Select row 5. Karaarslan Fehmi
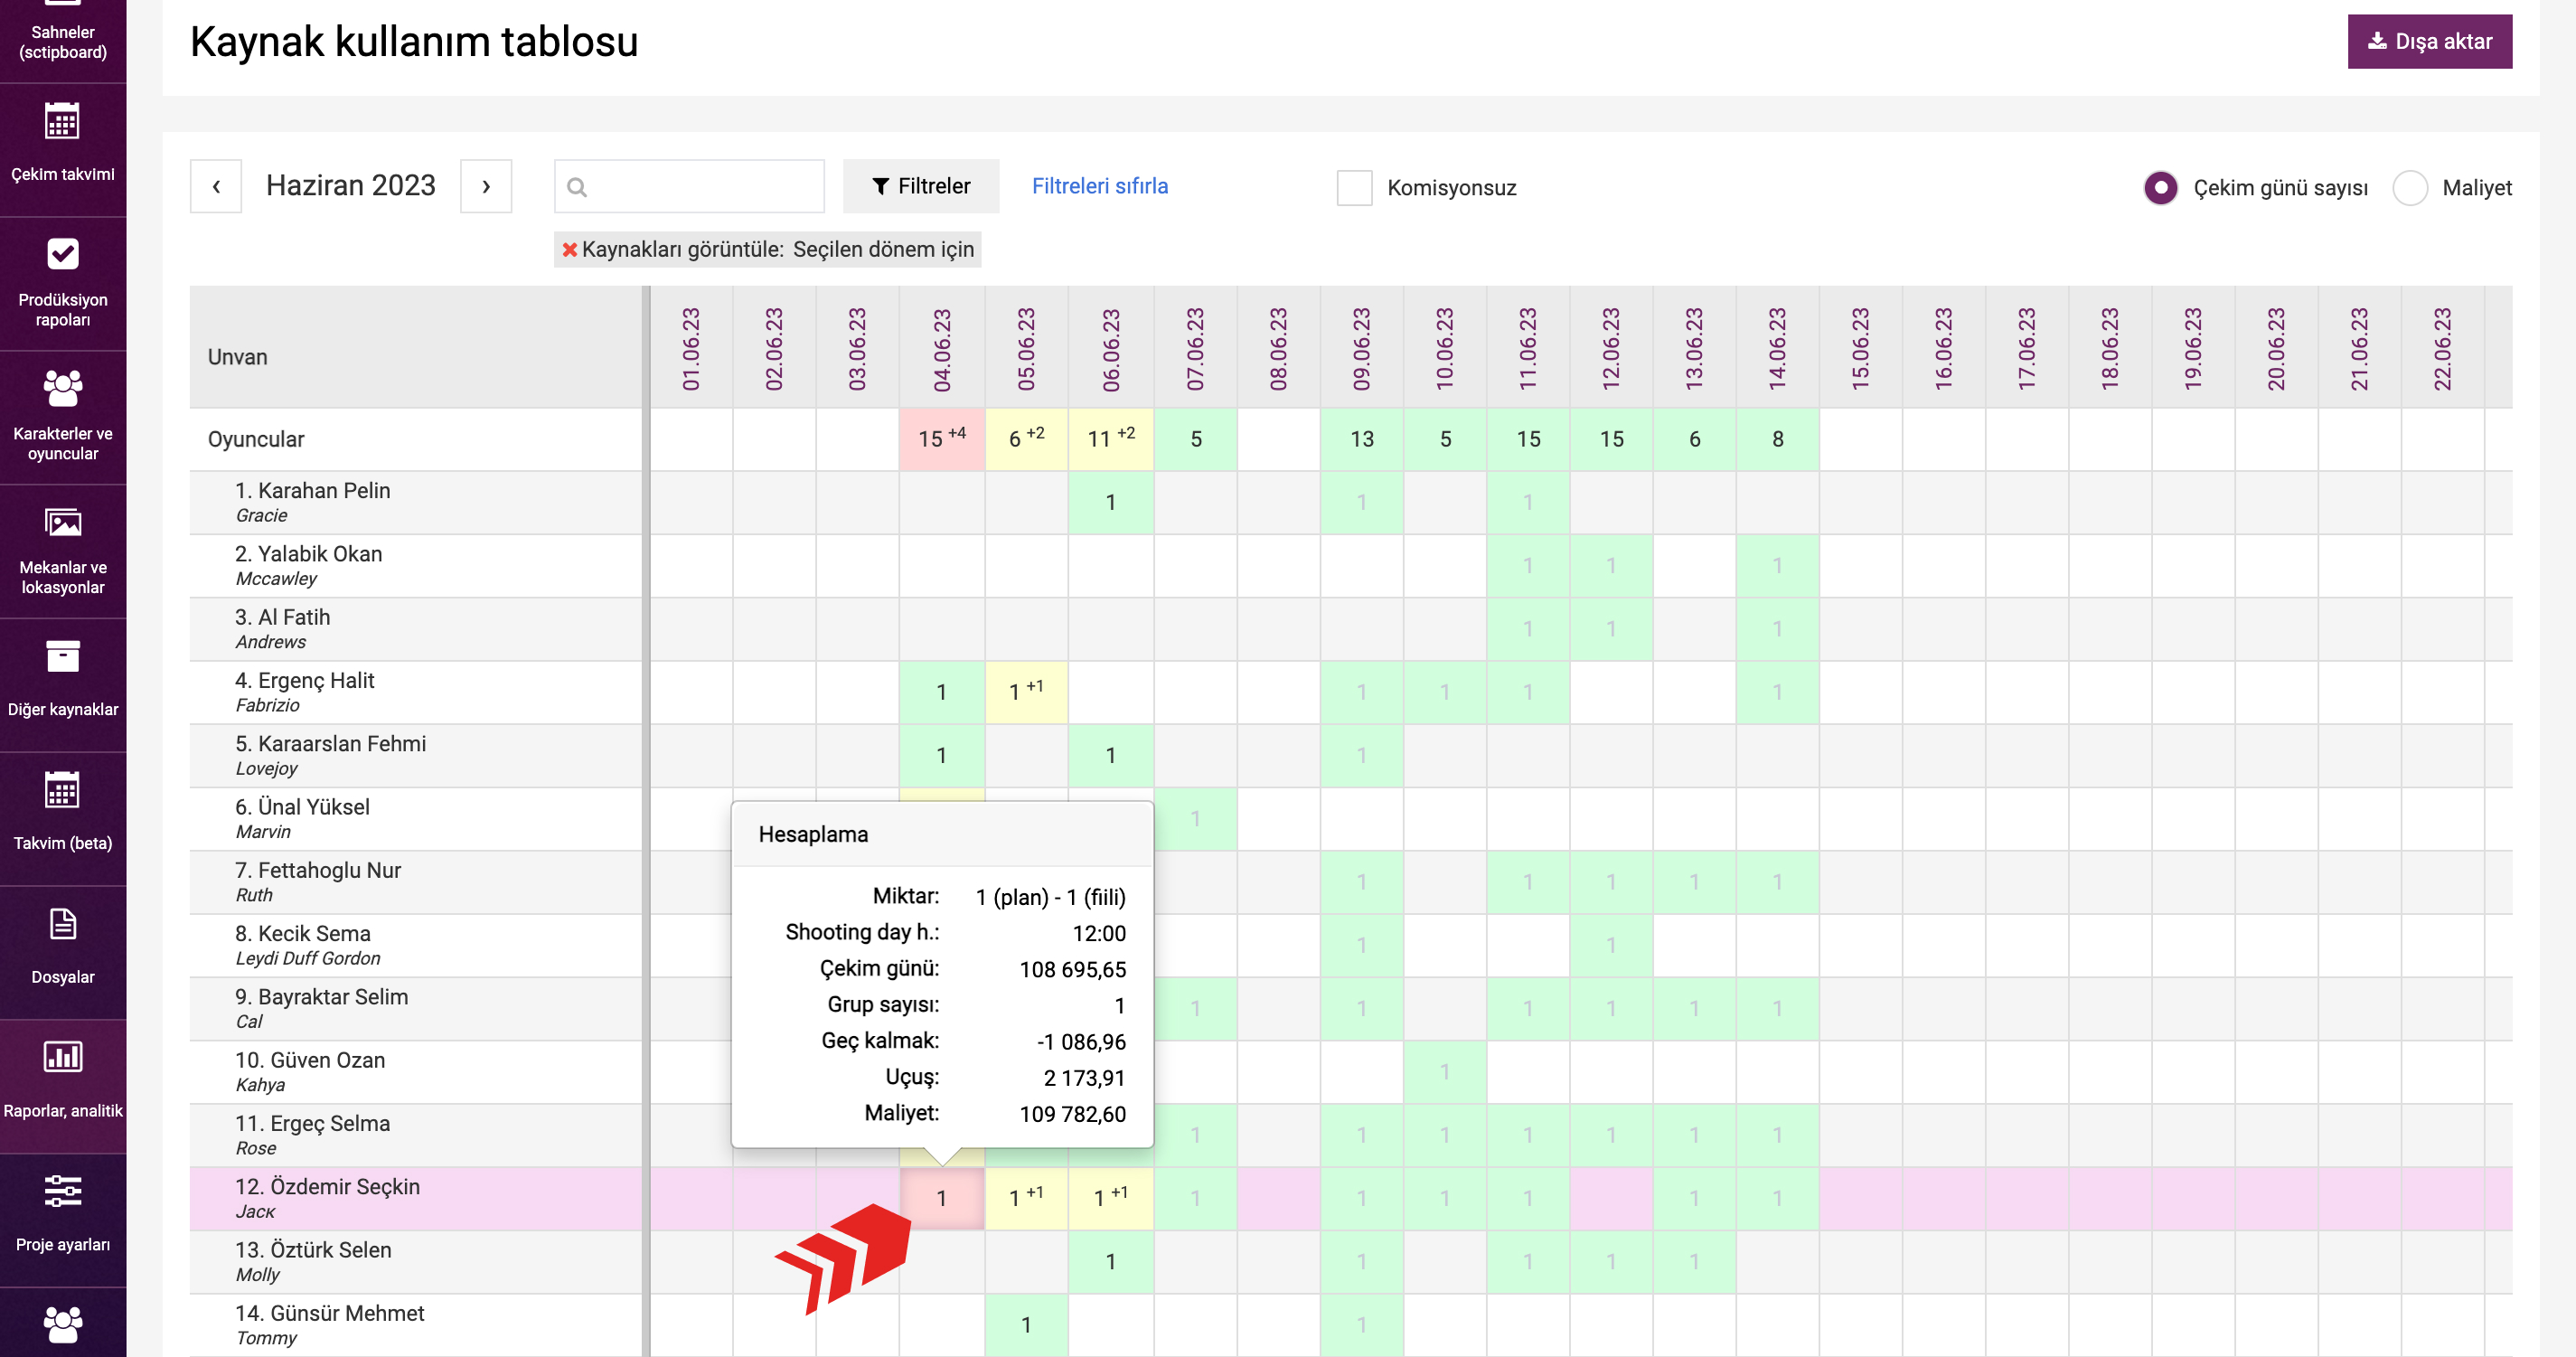This screenshot has height=1357, width=2576. (x=415, y=755)
